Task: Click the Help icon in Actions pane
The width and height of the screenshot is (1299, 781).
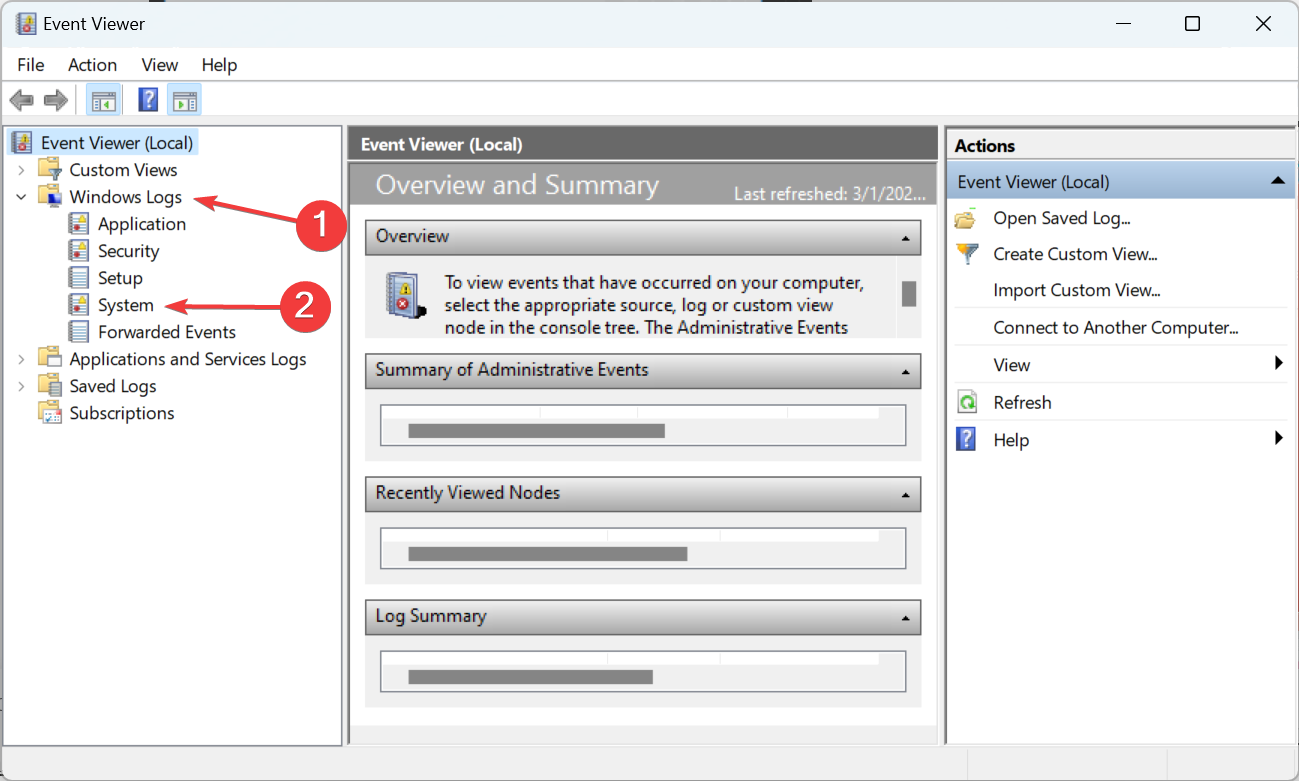Action: tap(966, 439)
